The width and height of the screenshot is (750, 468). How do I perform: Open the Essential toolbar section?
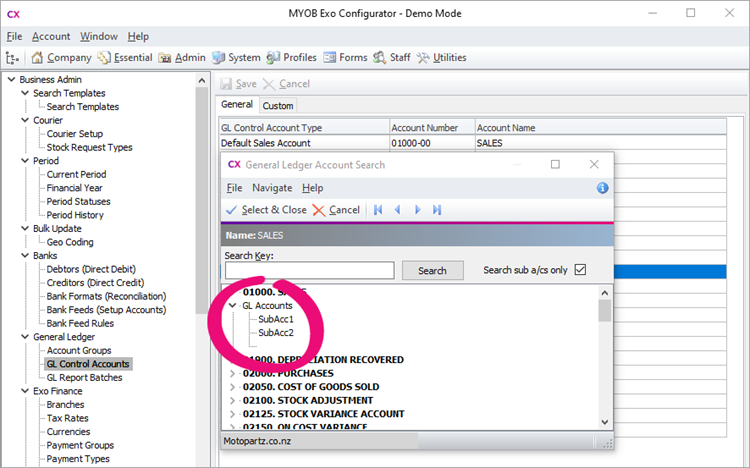tap(125, 58)
